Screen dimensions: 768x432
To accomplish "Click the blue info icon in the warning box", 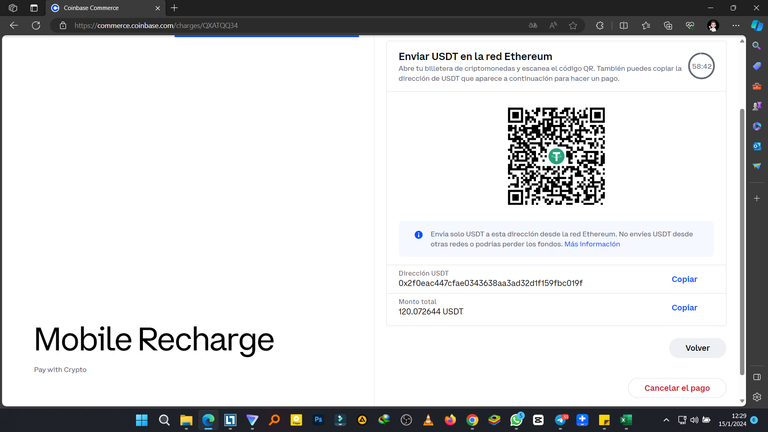I will point(418,235).
